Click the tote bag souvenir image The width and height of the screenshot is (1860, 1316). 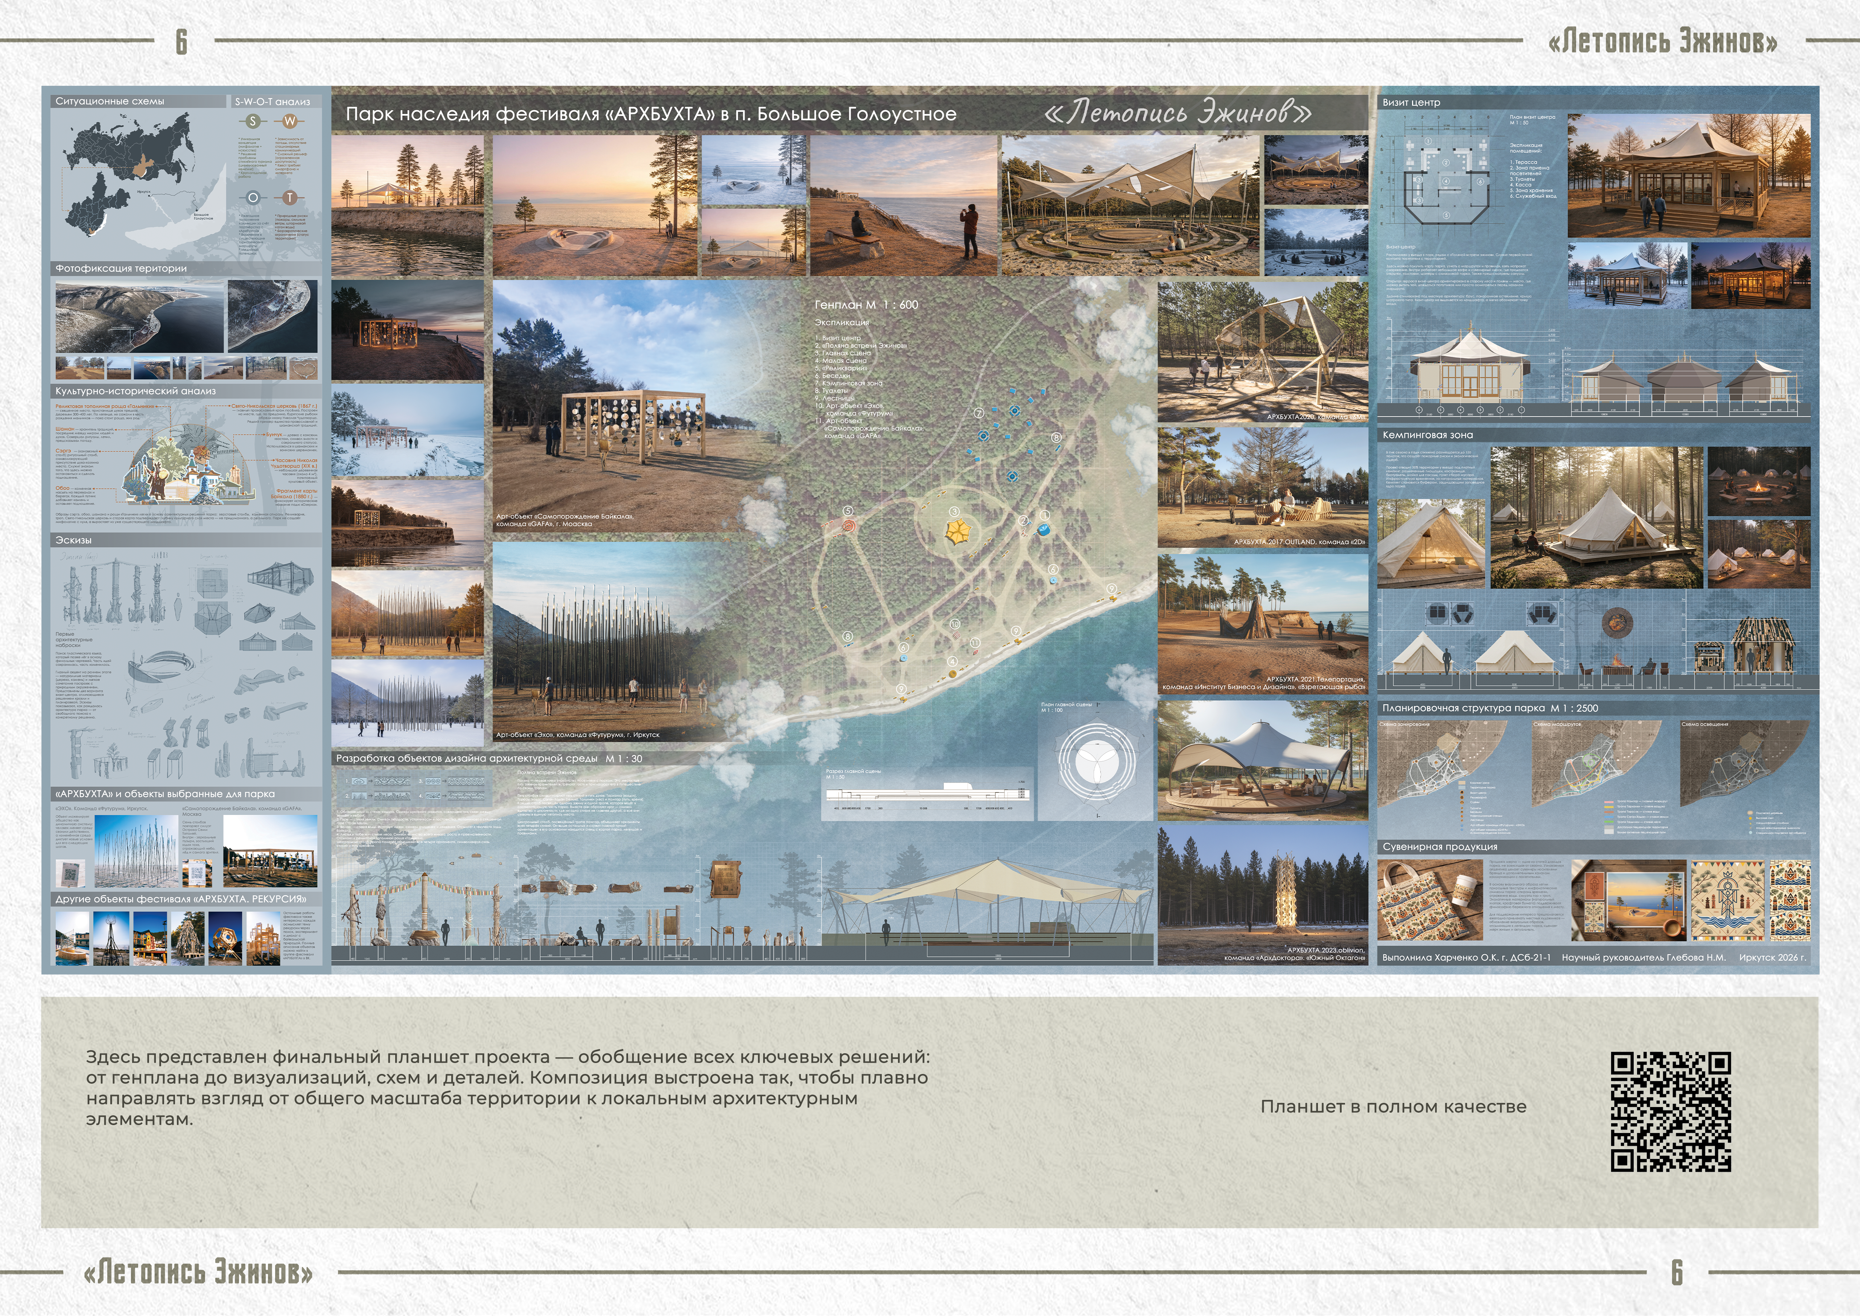[x=1428, y=900]
